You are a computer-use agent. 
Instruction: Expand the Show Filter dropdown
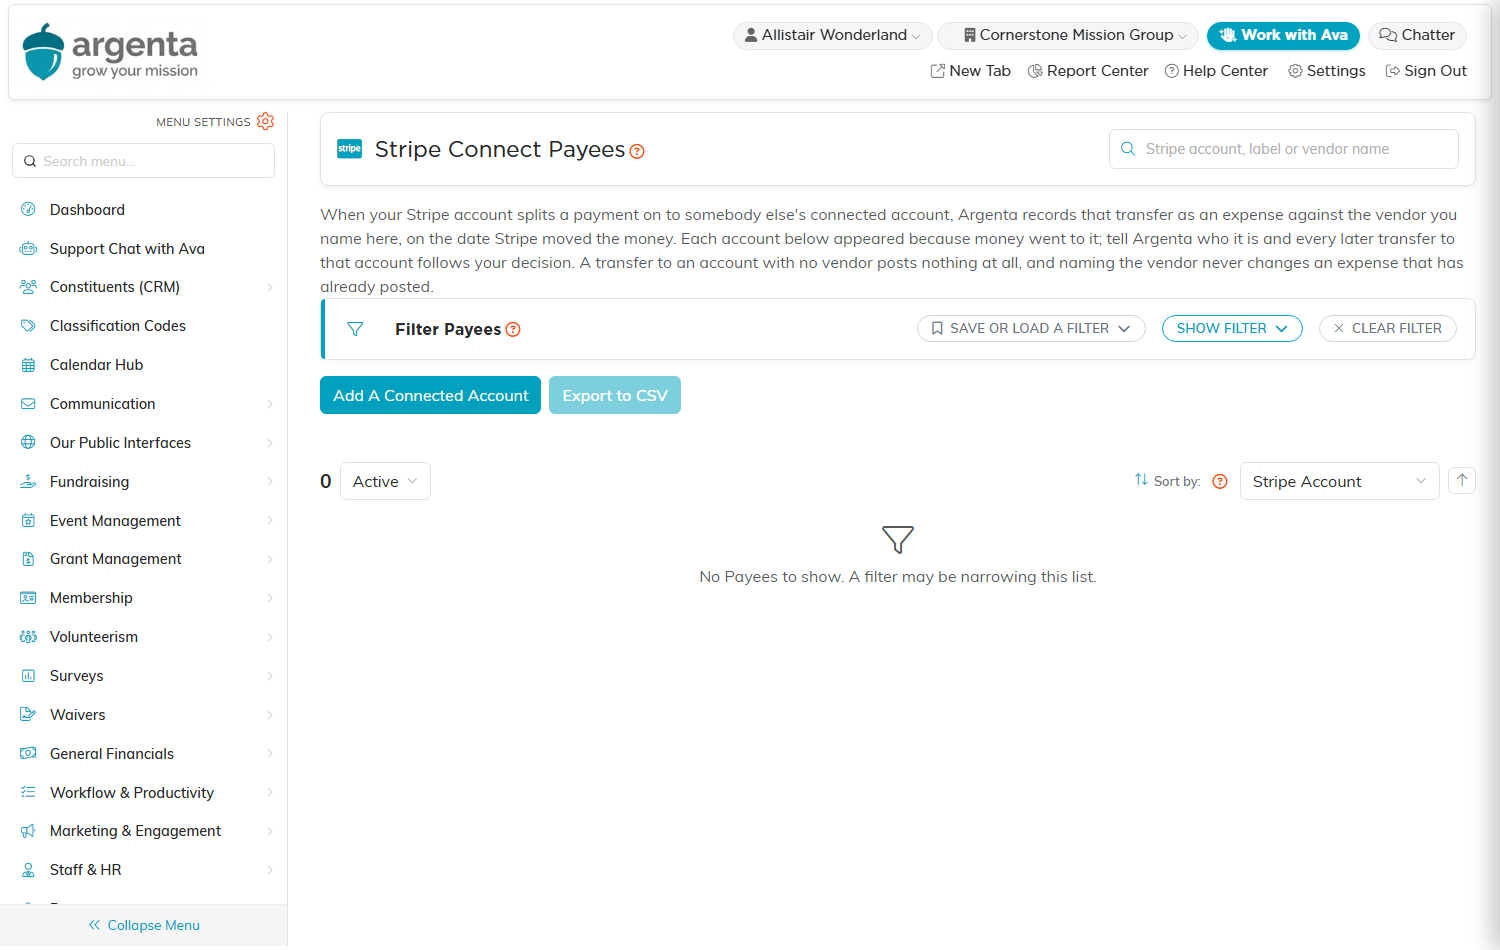pyautogui.click(x=1232, y=328)
